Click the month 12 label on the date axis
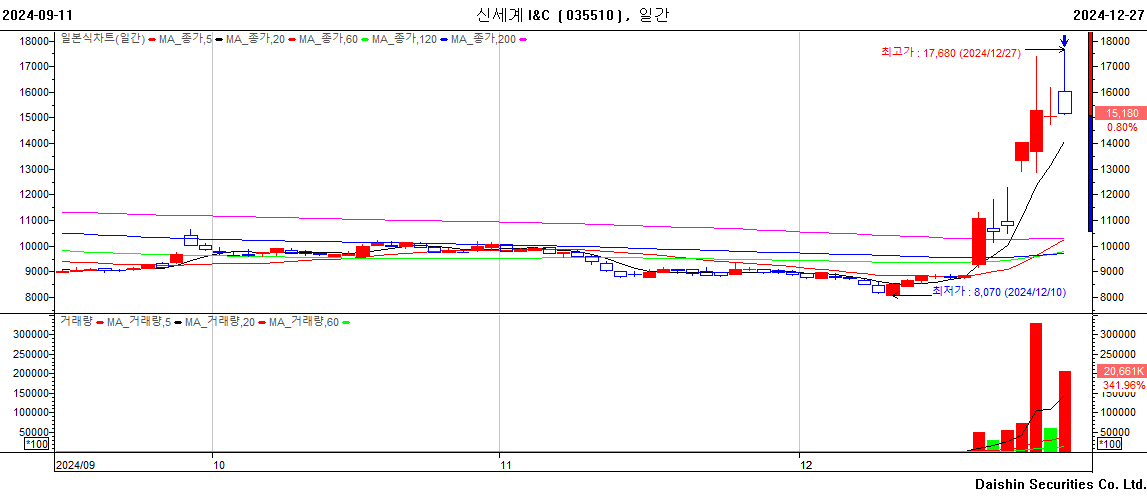 pyautogui.click(x=805, y=465)
